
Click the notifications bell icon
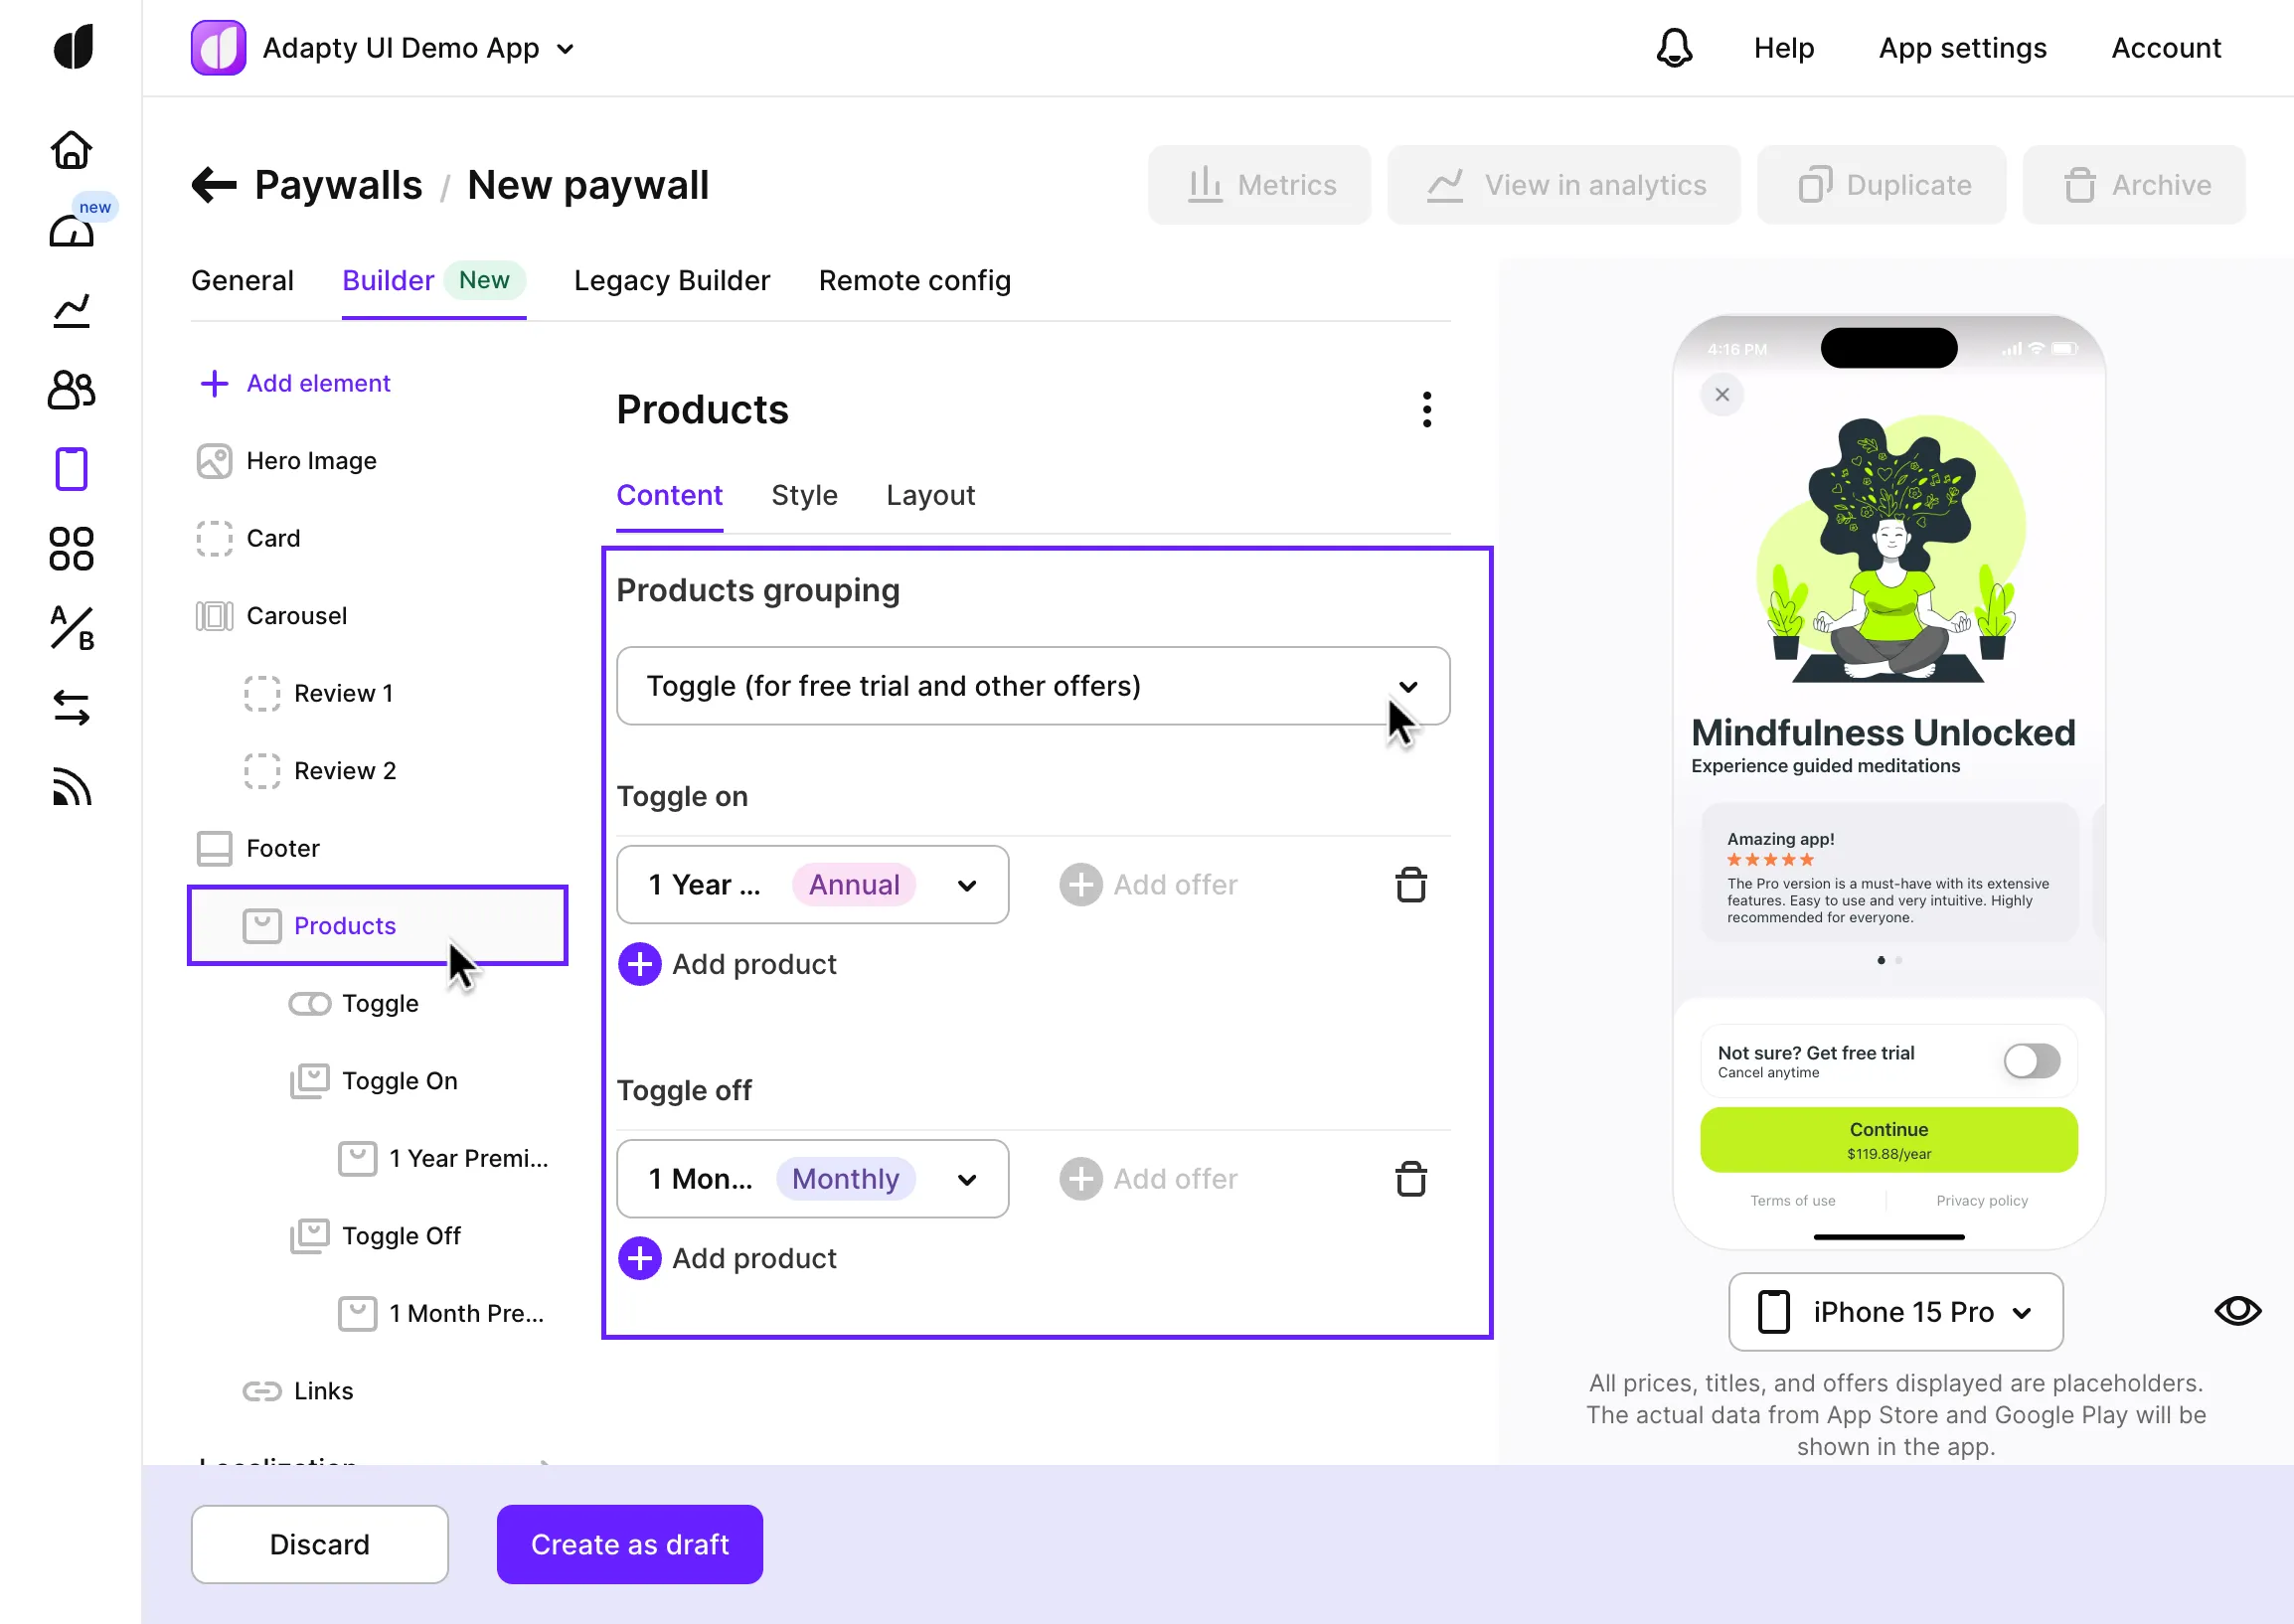pyautogui.click(x=1674, y=48)
